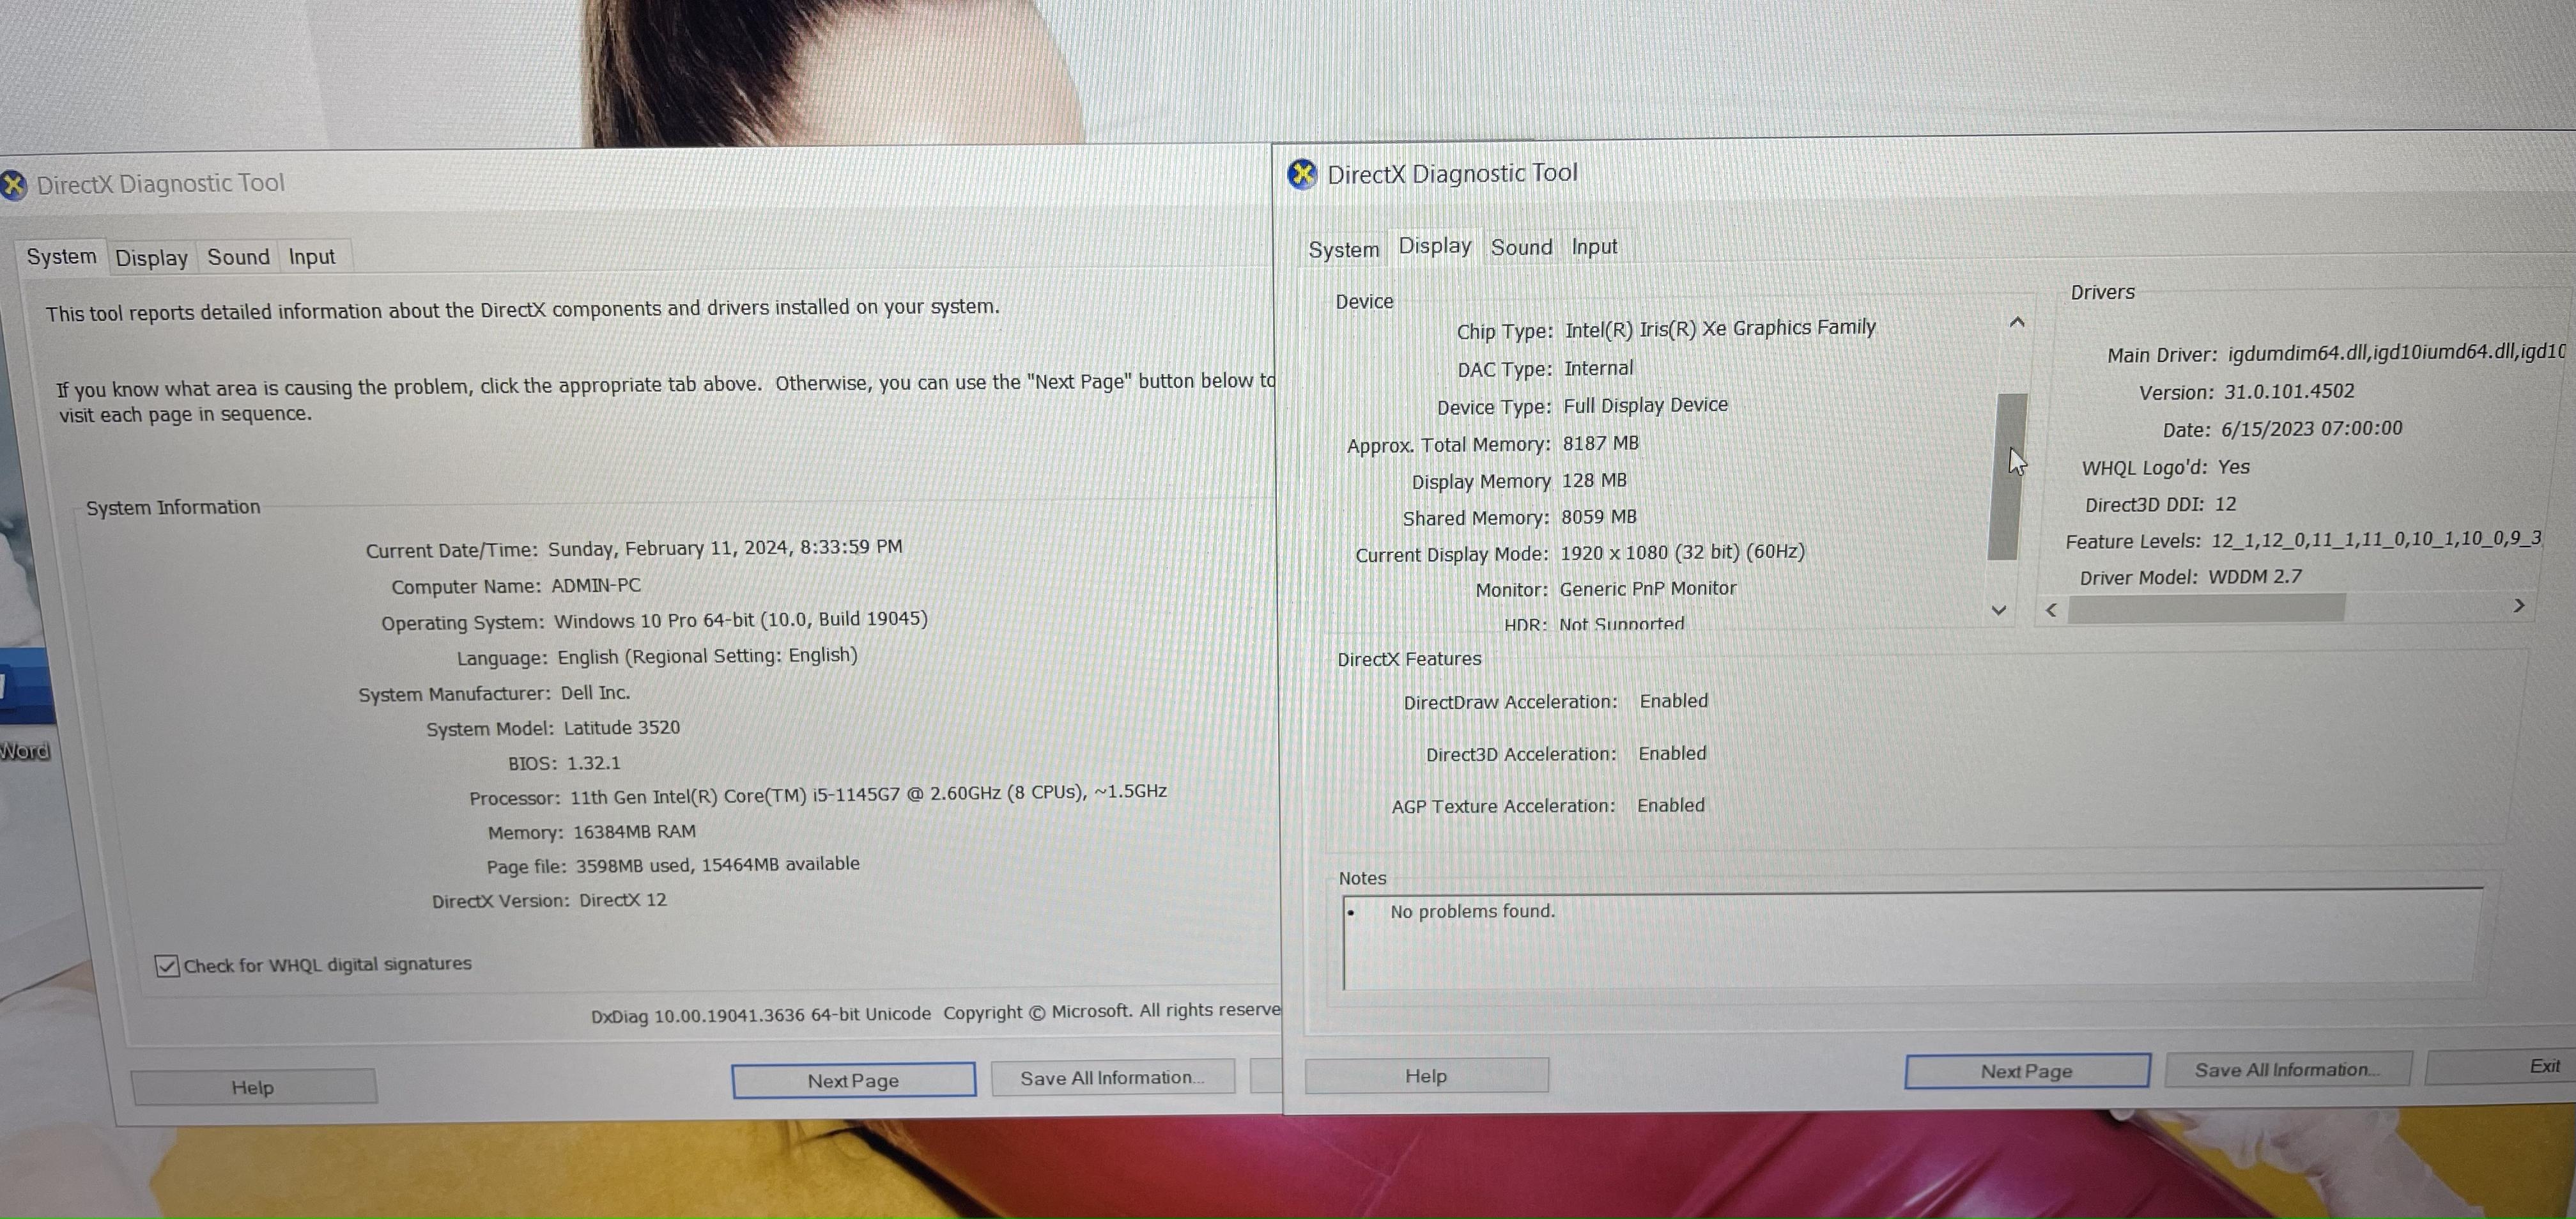Viewport: 2576px width, 1219px height.
Task: Click WHQL Logo'd value Yes
Action: [x=2233, y=467]
